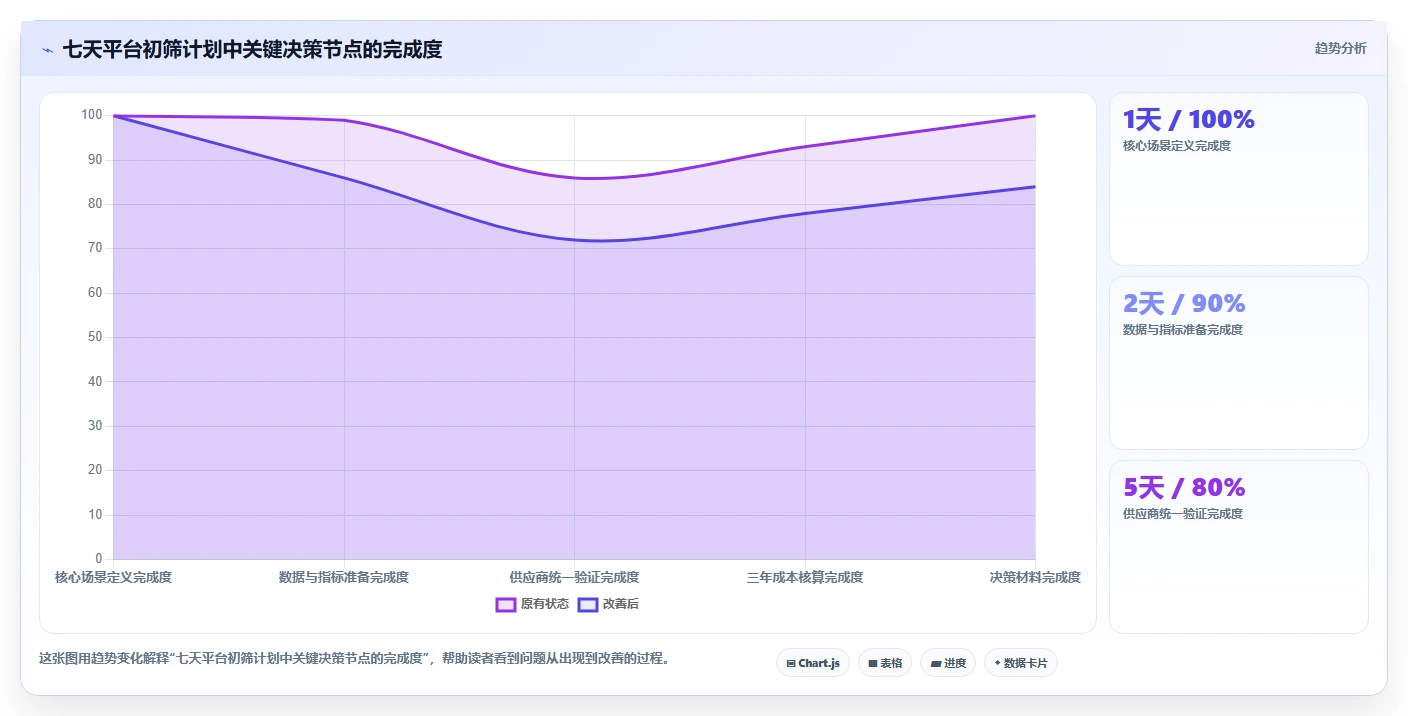The width and height of the screenshot is (1408, 716).
Task: Select the 5天 / 80% card heading
Action: click(1184, 488)
